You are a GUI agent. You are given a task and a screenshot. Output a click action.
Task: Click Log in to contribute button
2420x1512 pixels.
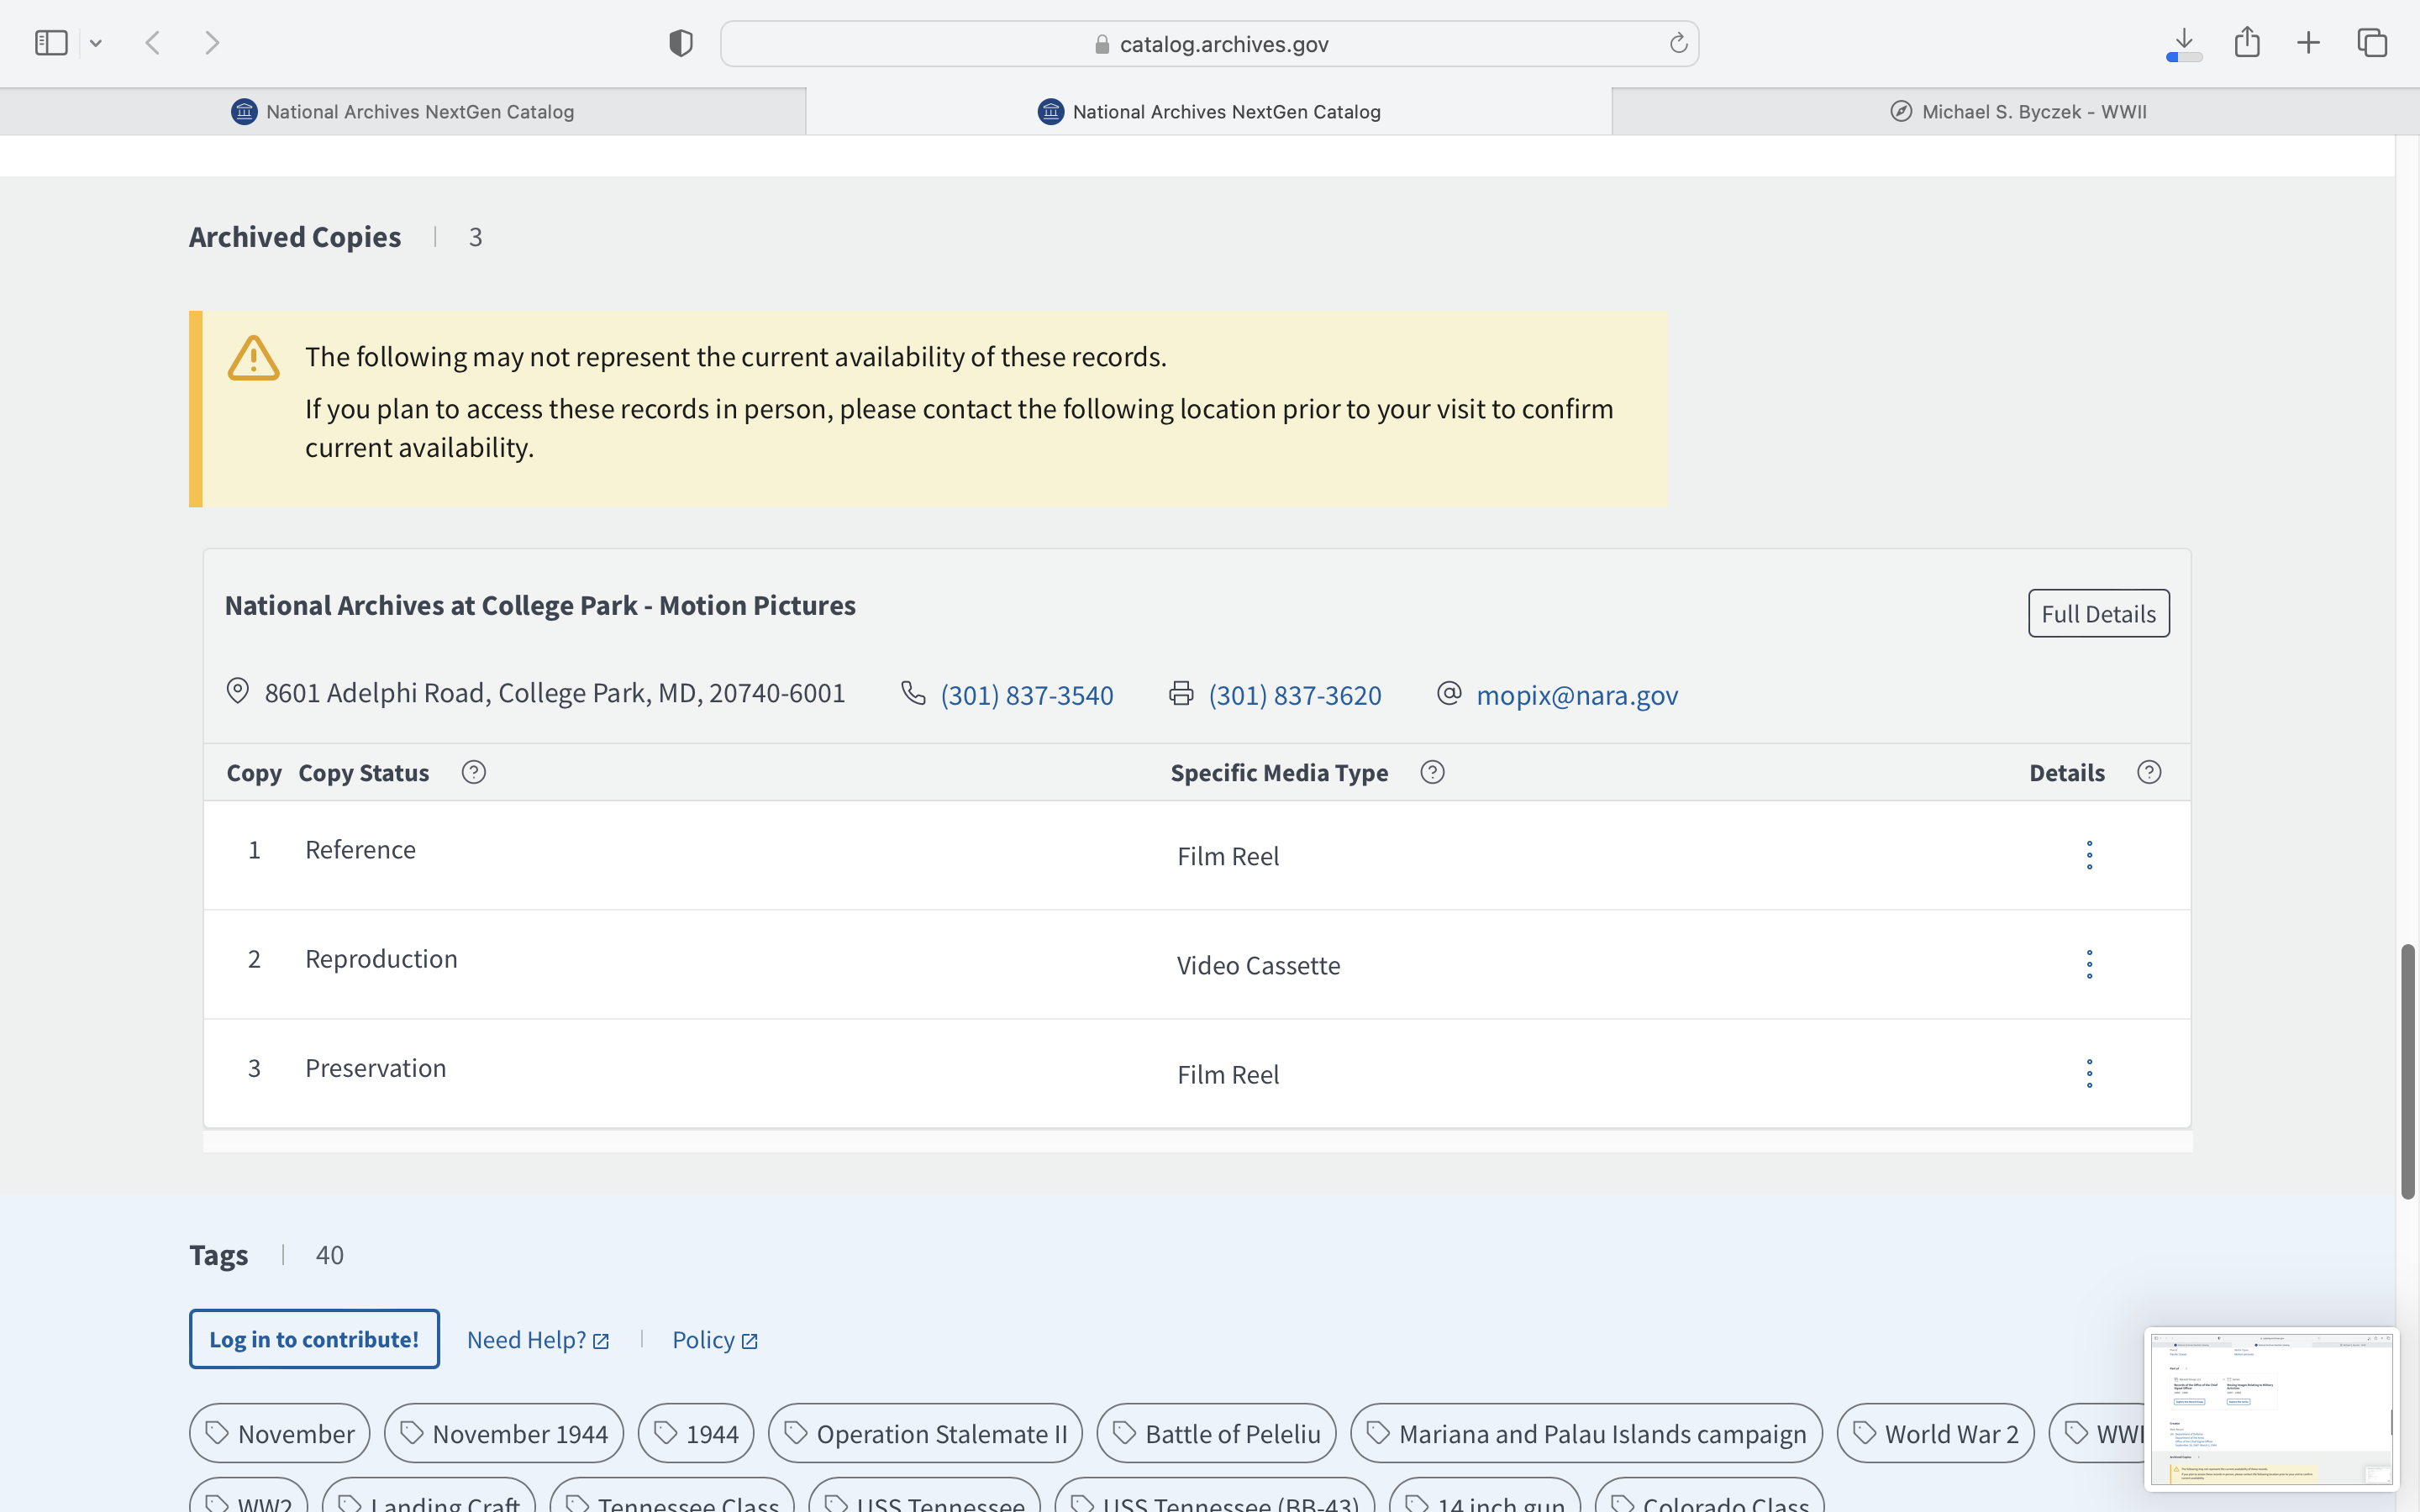pos(314,1339)
